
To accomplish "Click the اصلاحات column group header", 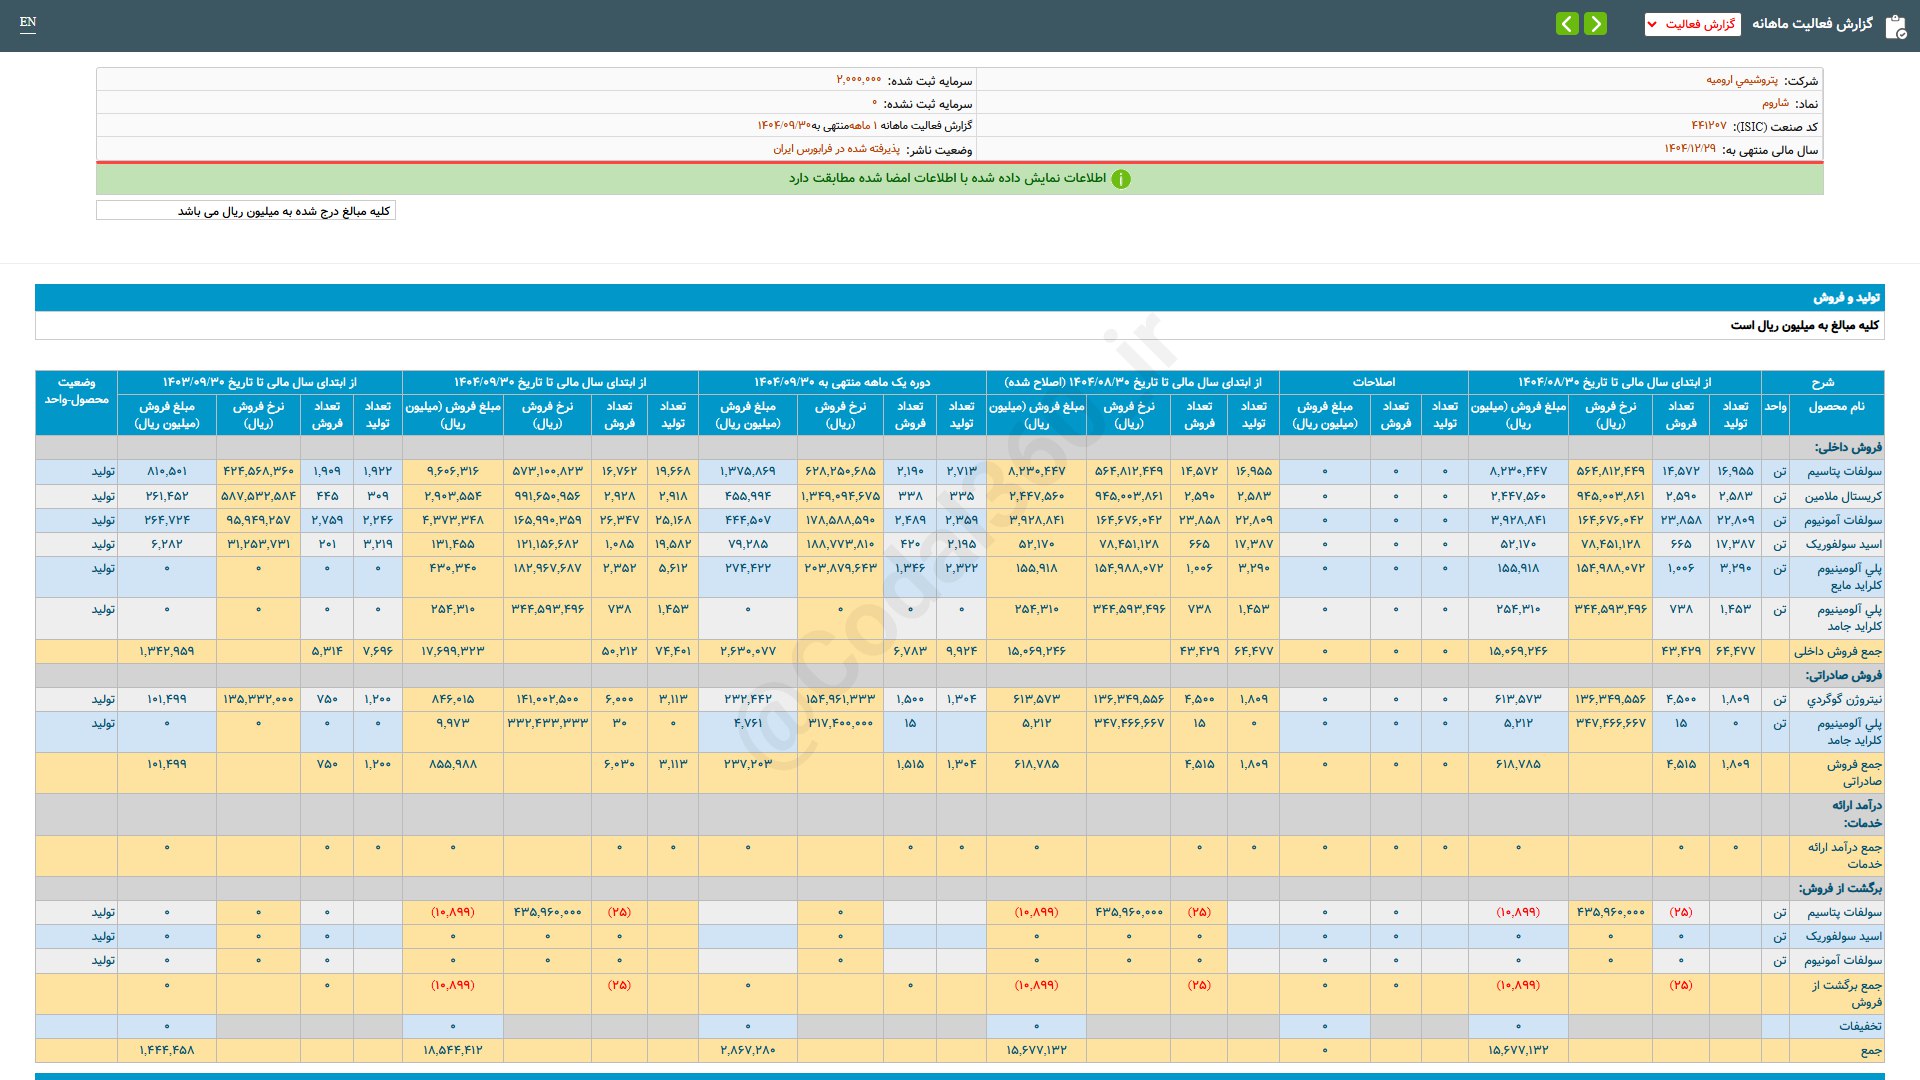I will click(1373, 382).
